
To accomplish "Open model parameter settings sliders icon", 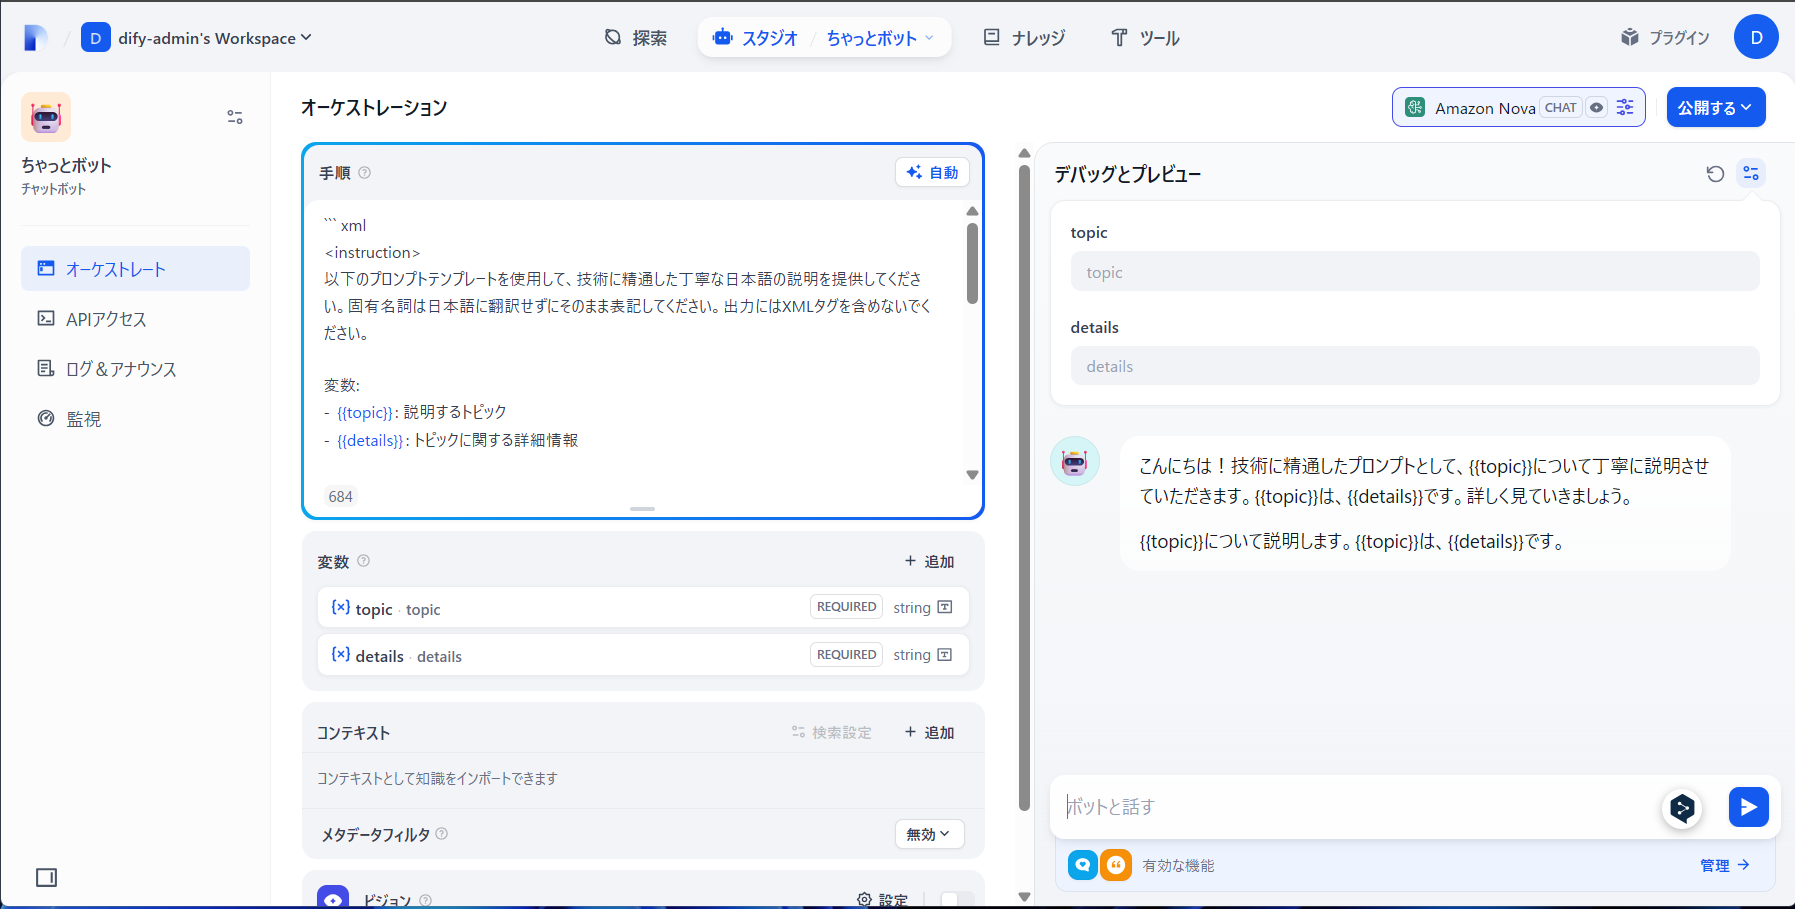I will pos(1625,108).
